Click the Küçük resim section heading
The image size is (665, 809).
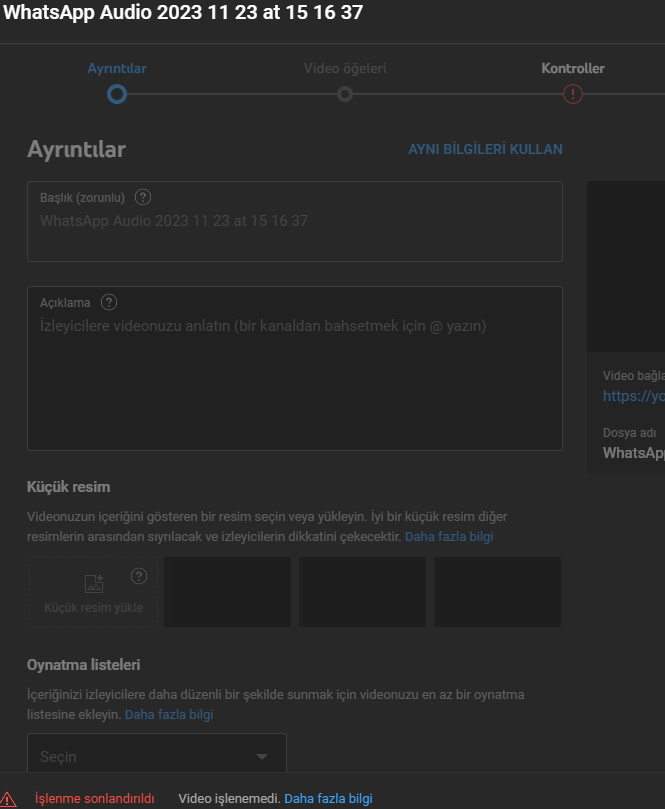pyautogui.click(x=69, y=487)
